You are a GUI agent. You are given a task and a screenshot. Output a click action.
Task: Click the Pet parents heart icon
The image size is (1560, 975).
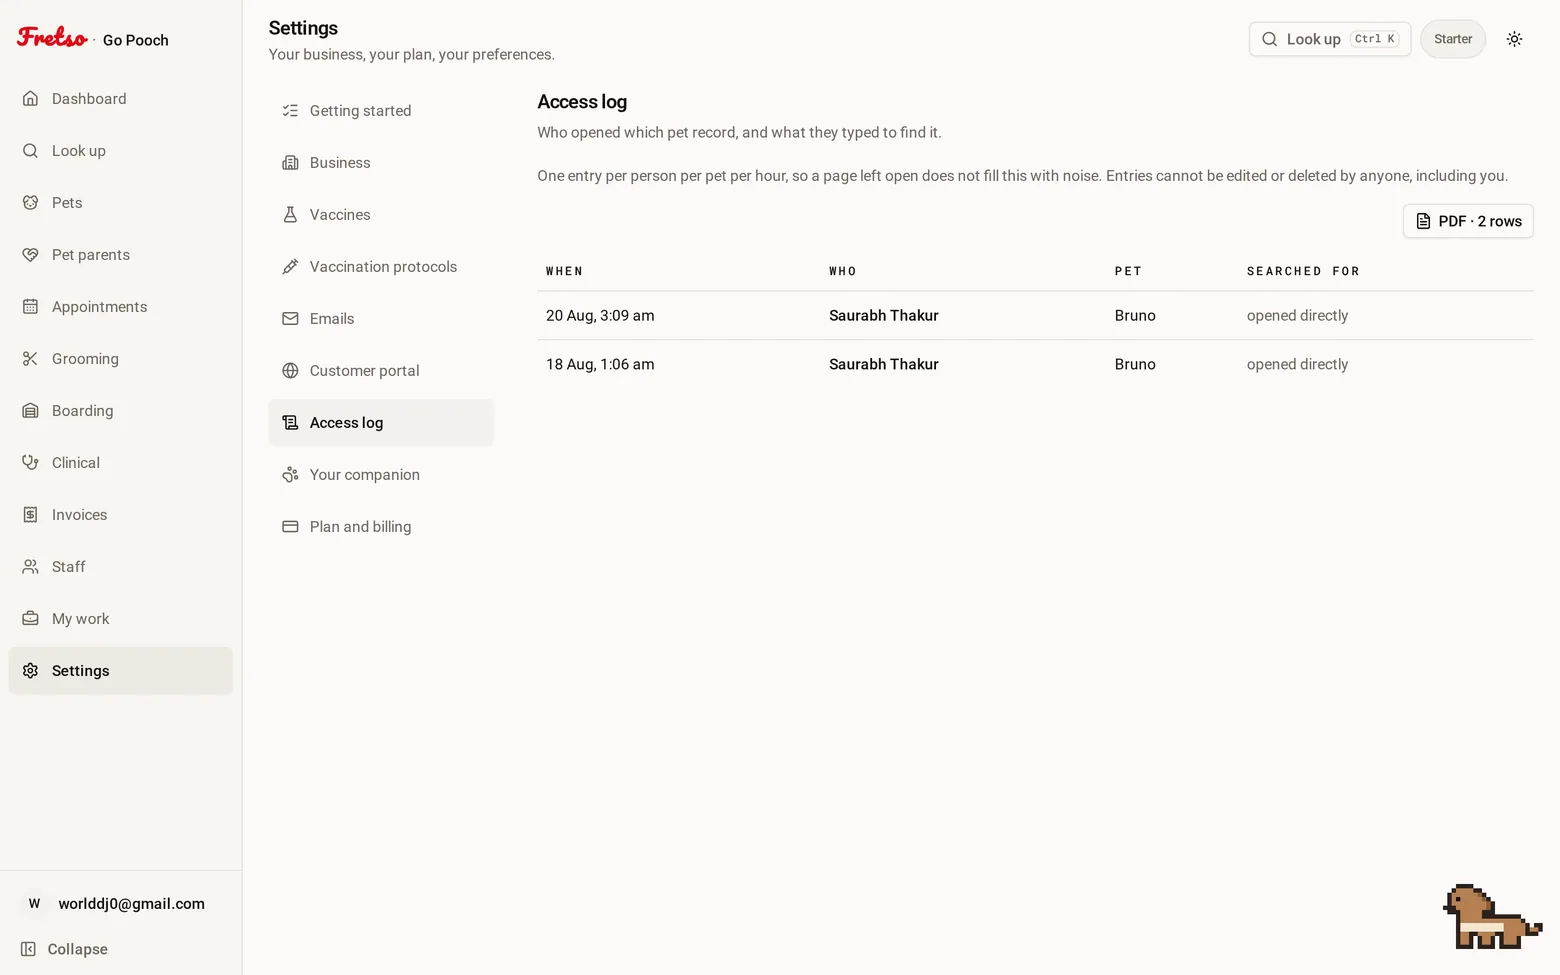click(x=30, y=255)
